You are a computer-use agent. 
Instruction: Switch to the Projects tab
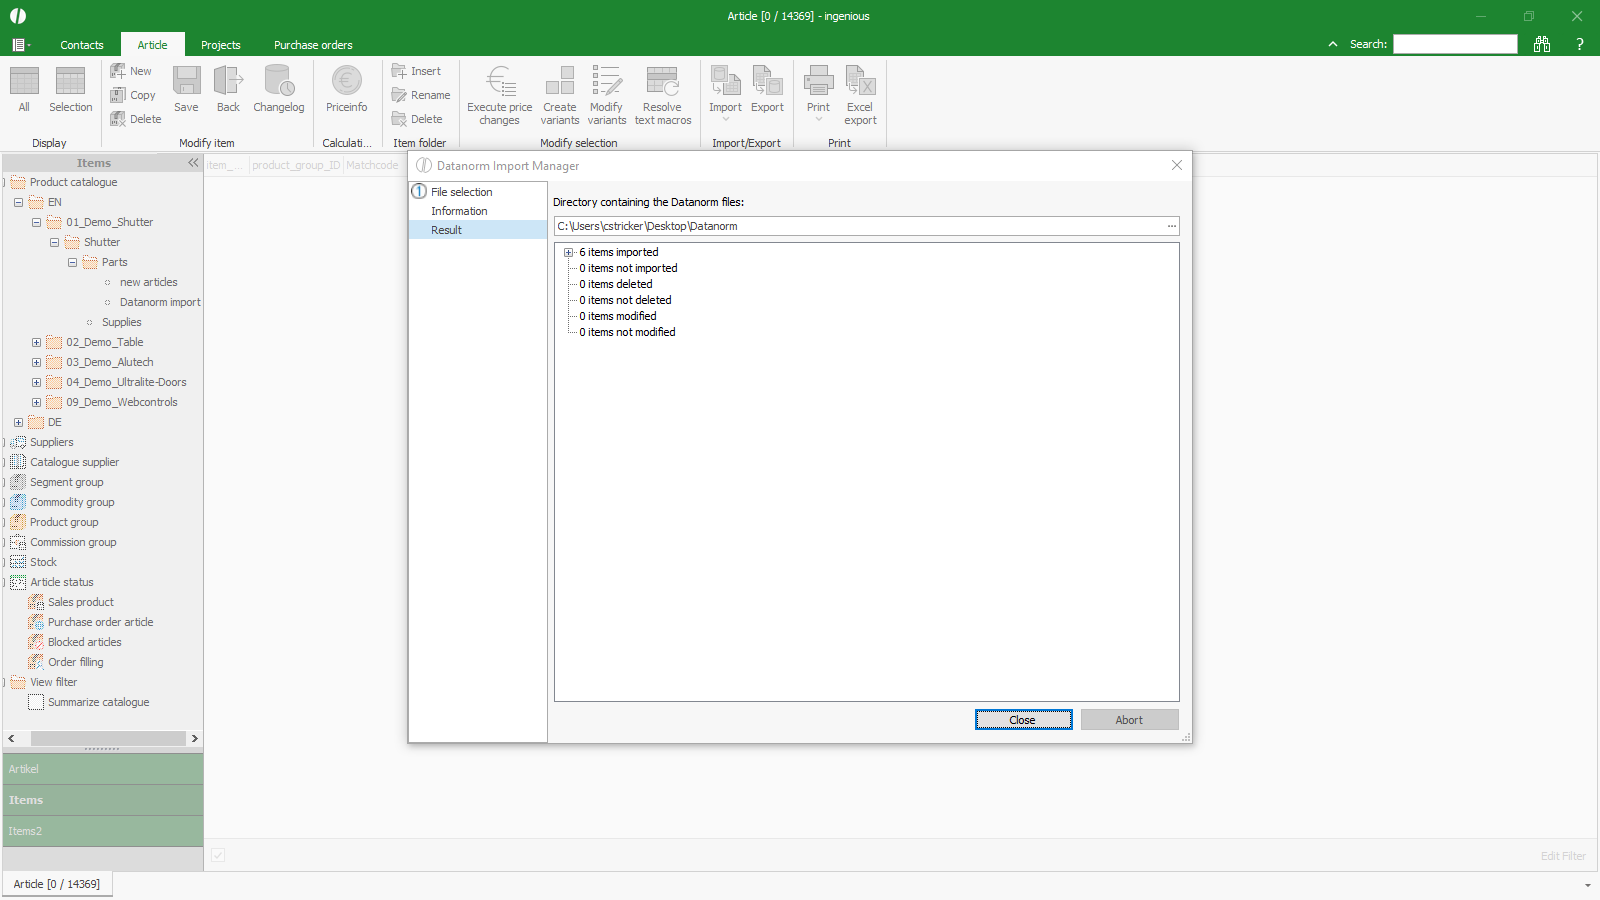point(220,45)
